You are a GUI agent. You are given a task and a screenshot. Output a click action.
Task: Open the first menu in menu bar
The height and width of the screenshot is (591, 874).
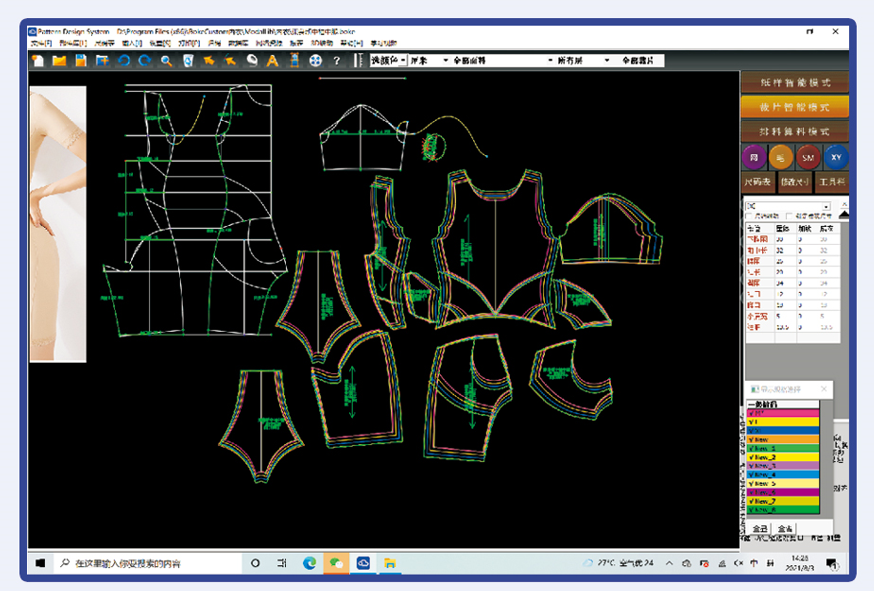[x=41, y=44]
